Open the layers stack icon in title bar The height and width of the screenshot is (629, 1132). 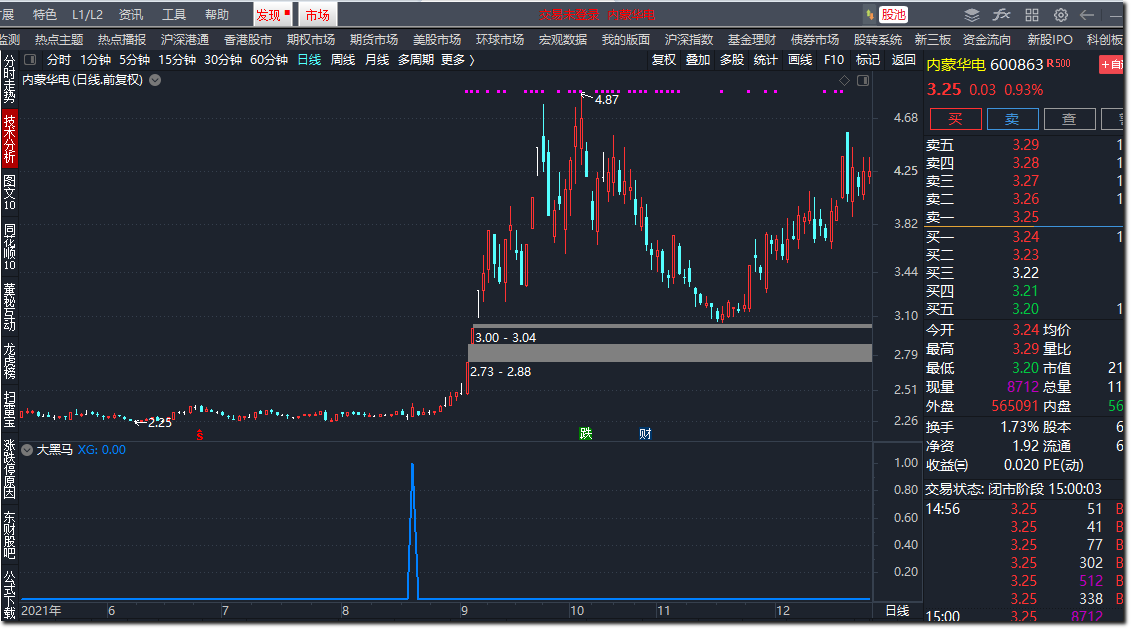(972, 14)
